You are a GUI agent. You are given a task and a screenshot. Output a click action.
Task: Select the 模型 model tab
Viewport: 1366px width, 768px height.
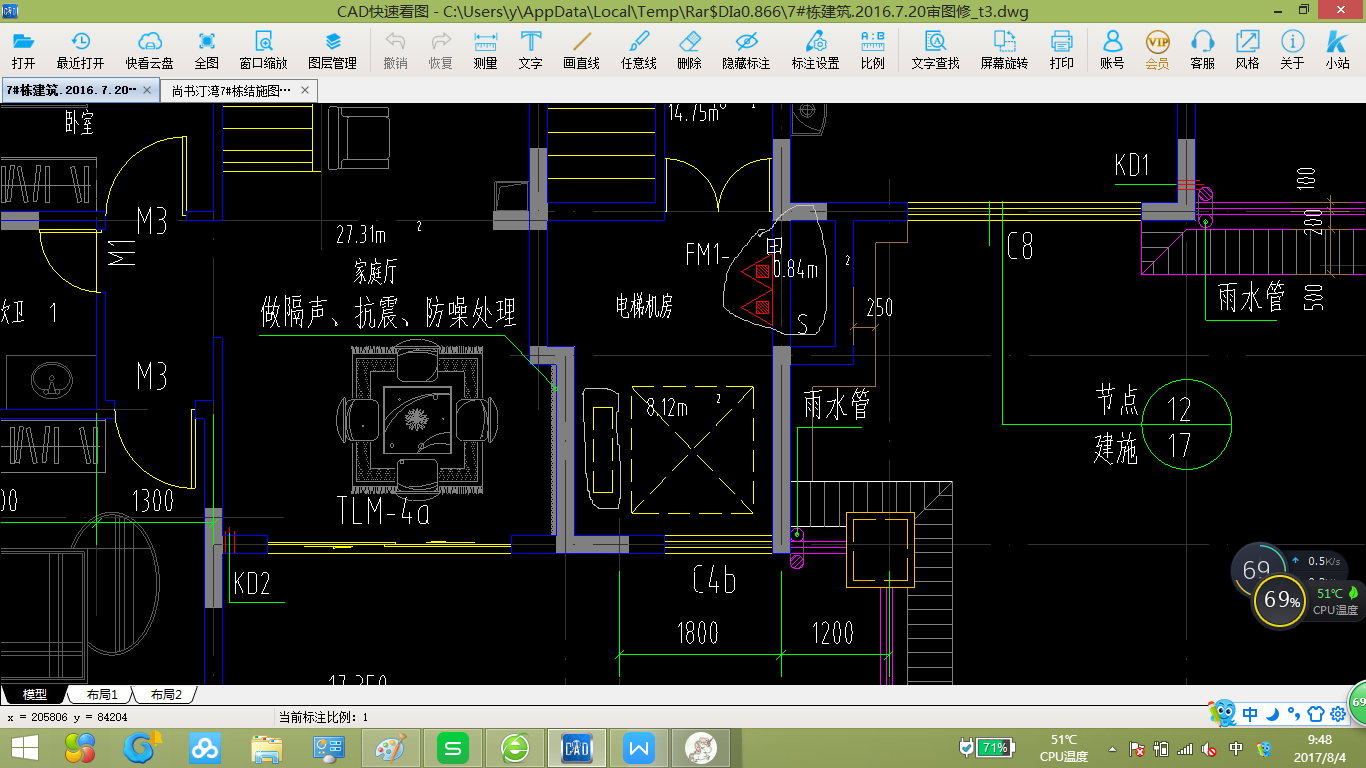tap(35, 694)
